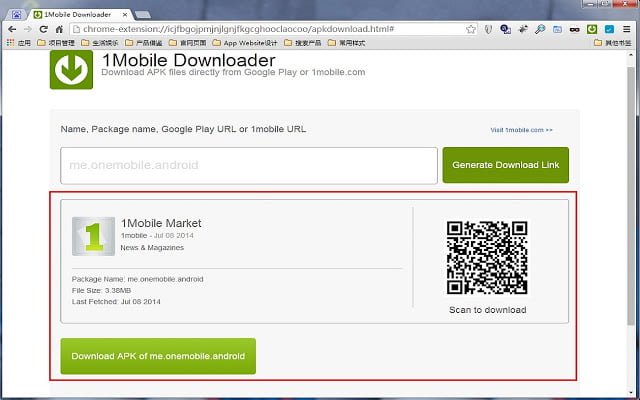
Task: Follow the Visit 1mobile.com link
Action: 521,130
